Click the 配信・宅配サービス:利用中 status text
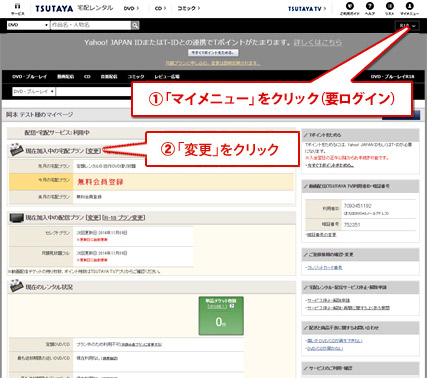The height and width of the screenshot is (378, 427). pyautogui.click(x=57, y=133)
